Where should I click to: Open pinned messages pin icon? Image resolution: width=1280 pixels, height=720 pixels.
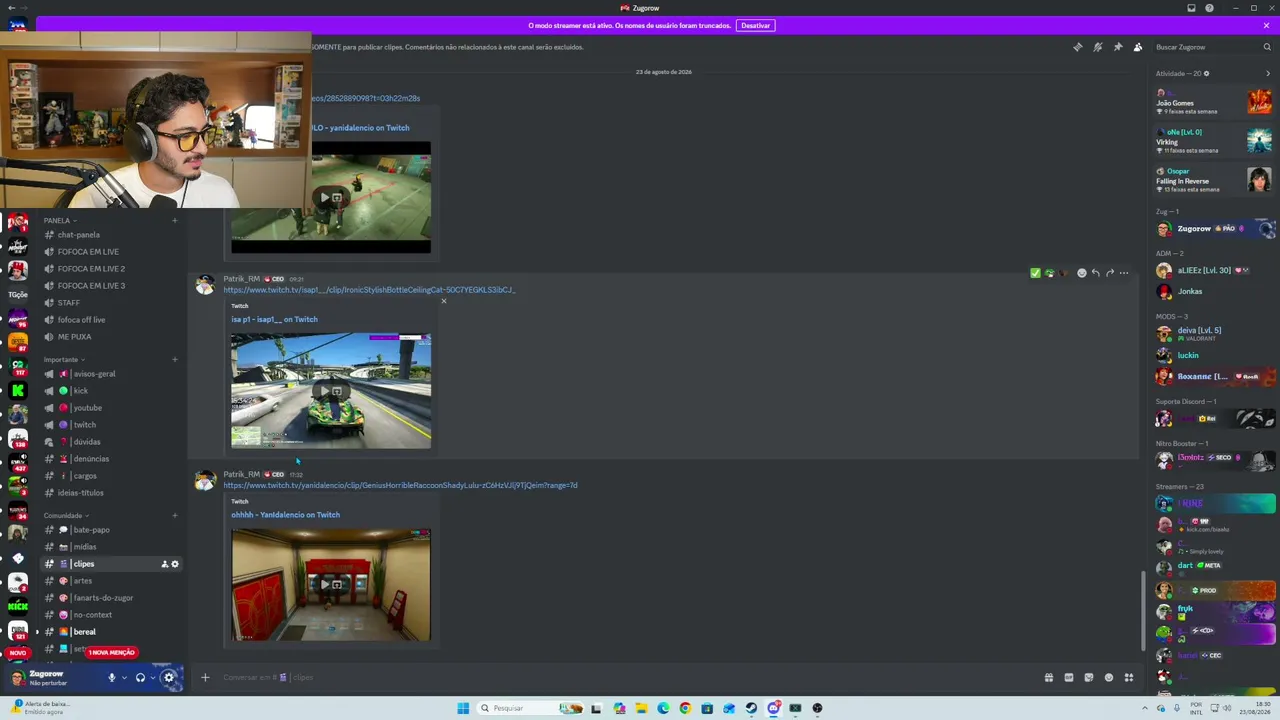1118,47
